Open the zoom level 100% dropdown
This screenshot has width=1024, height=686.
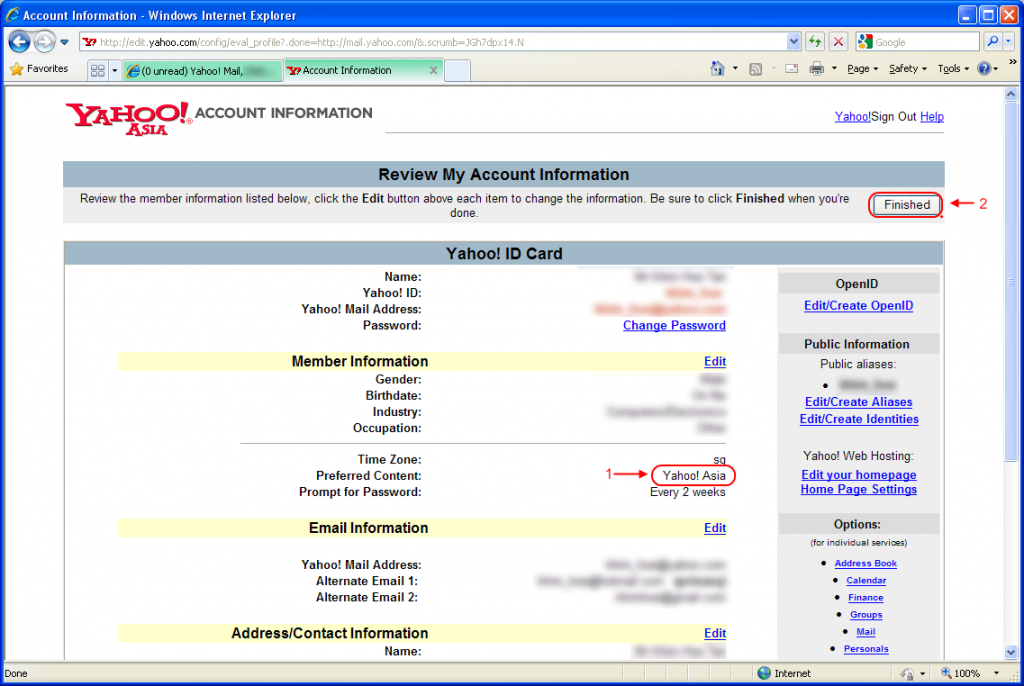coord(970,674)
